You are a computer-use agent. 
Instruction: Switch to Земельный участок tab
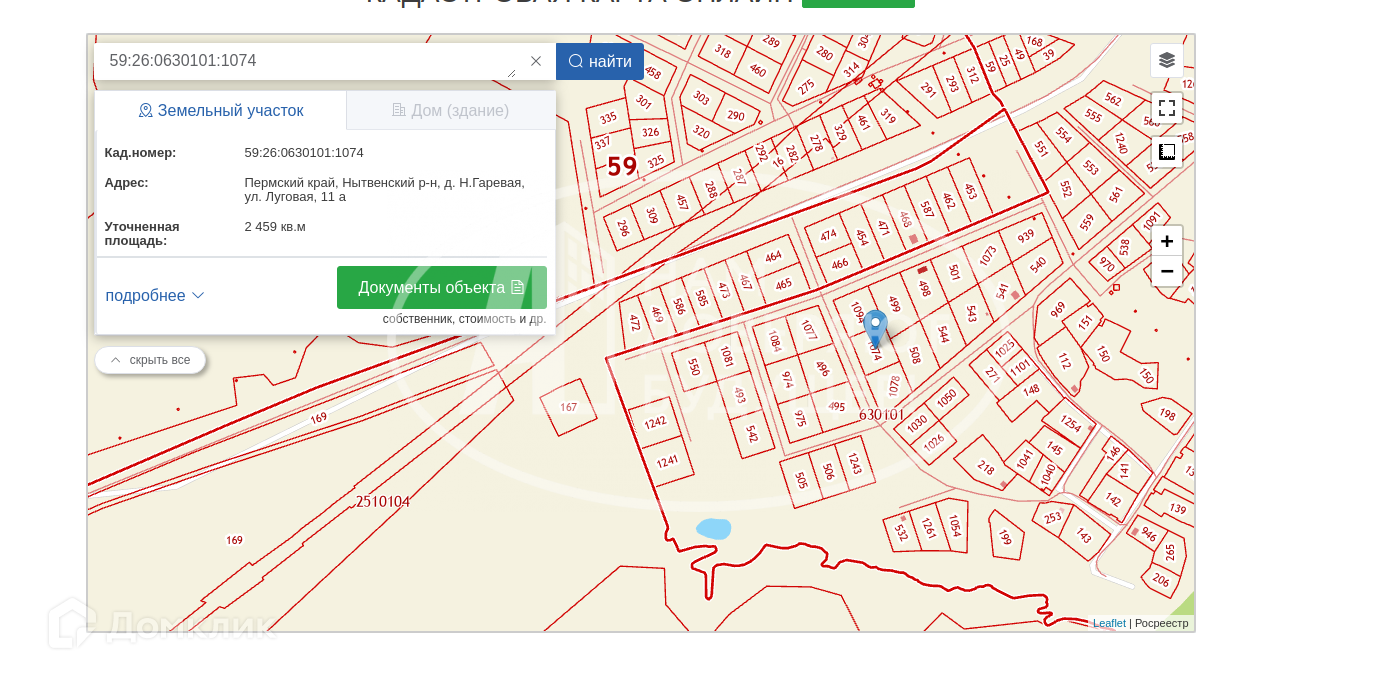pyautogui.click(x=221, y=110)
